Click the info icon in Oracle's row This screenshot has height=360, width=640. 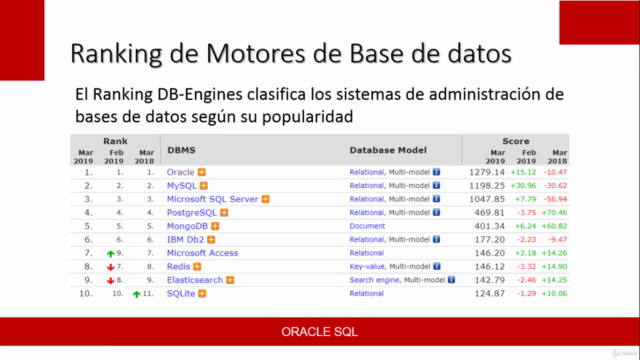(x=436, y=172)
